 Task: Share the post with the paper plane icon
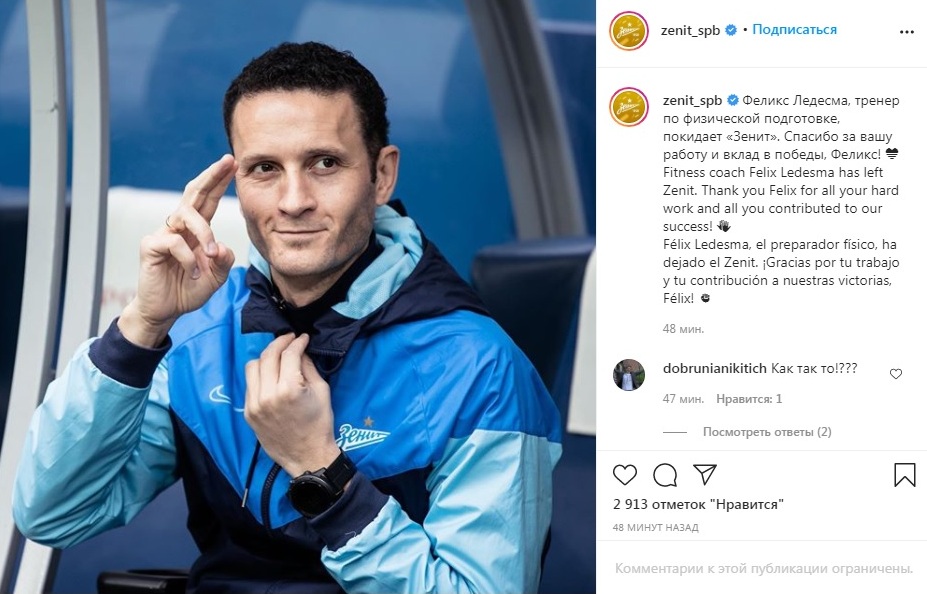(705, 474)
